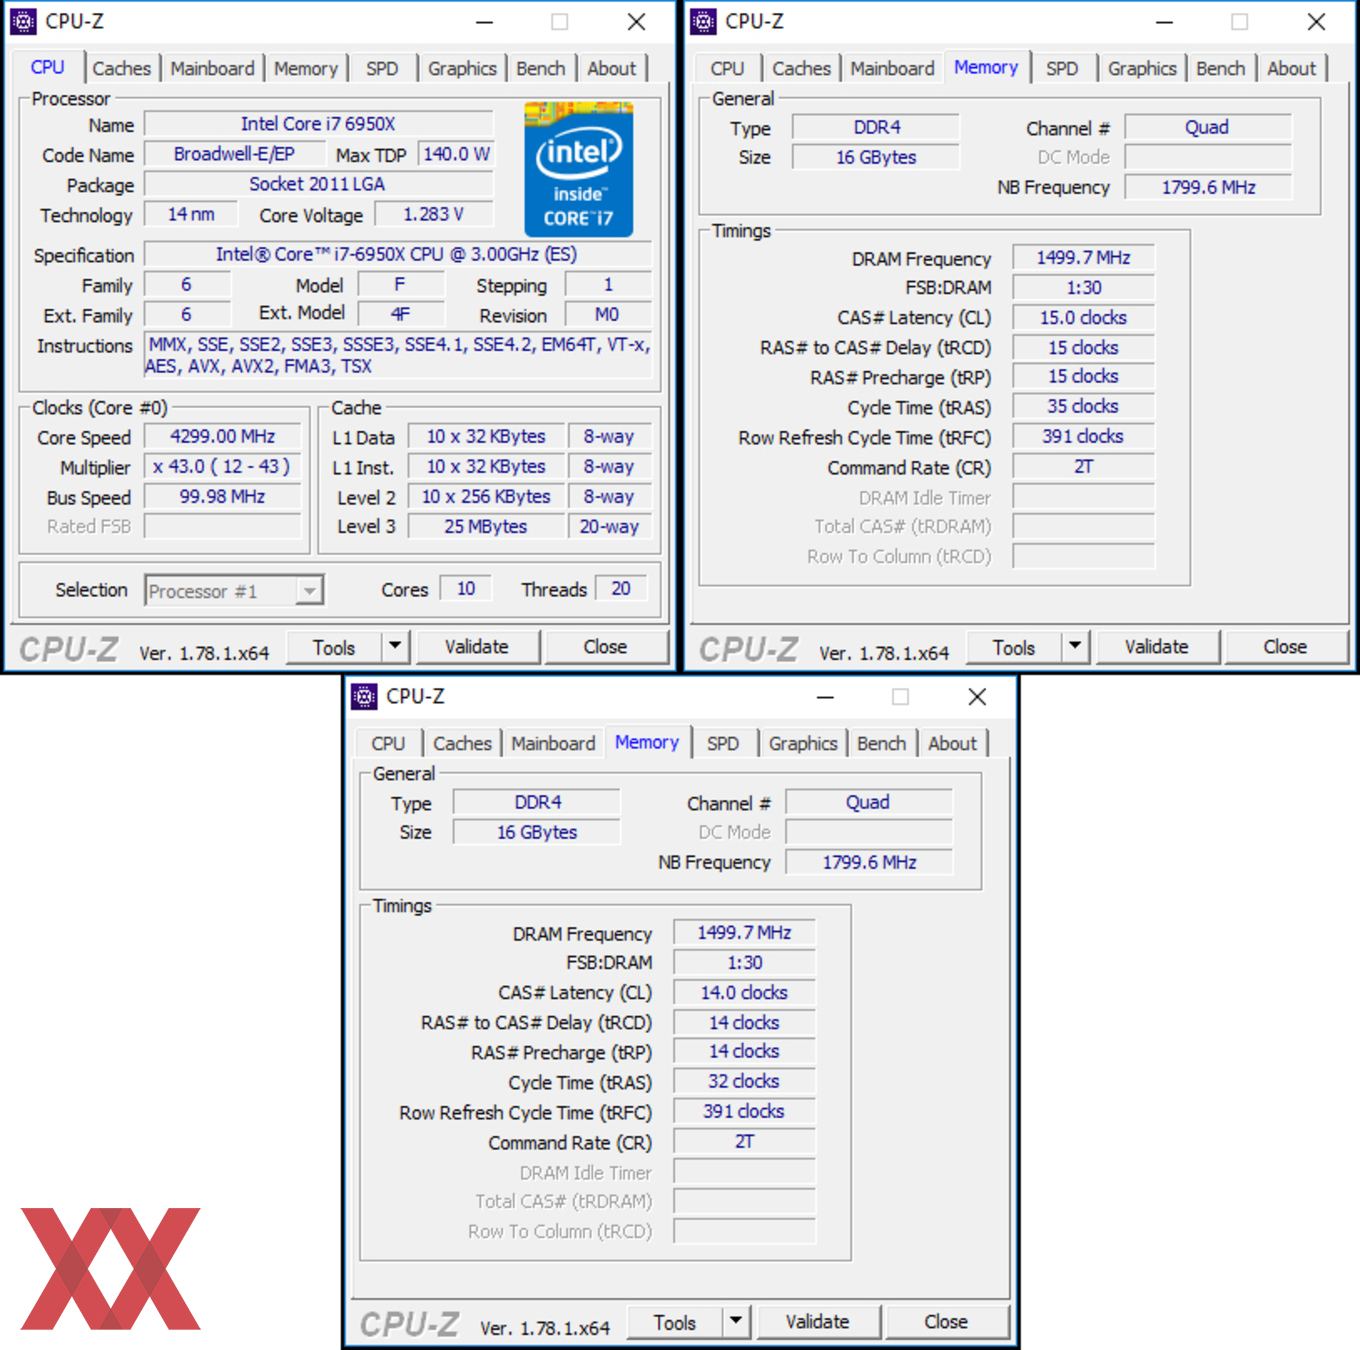Click CPU-Z app icon in bottom window titlebar

click(365, 696)
